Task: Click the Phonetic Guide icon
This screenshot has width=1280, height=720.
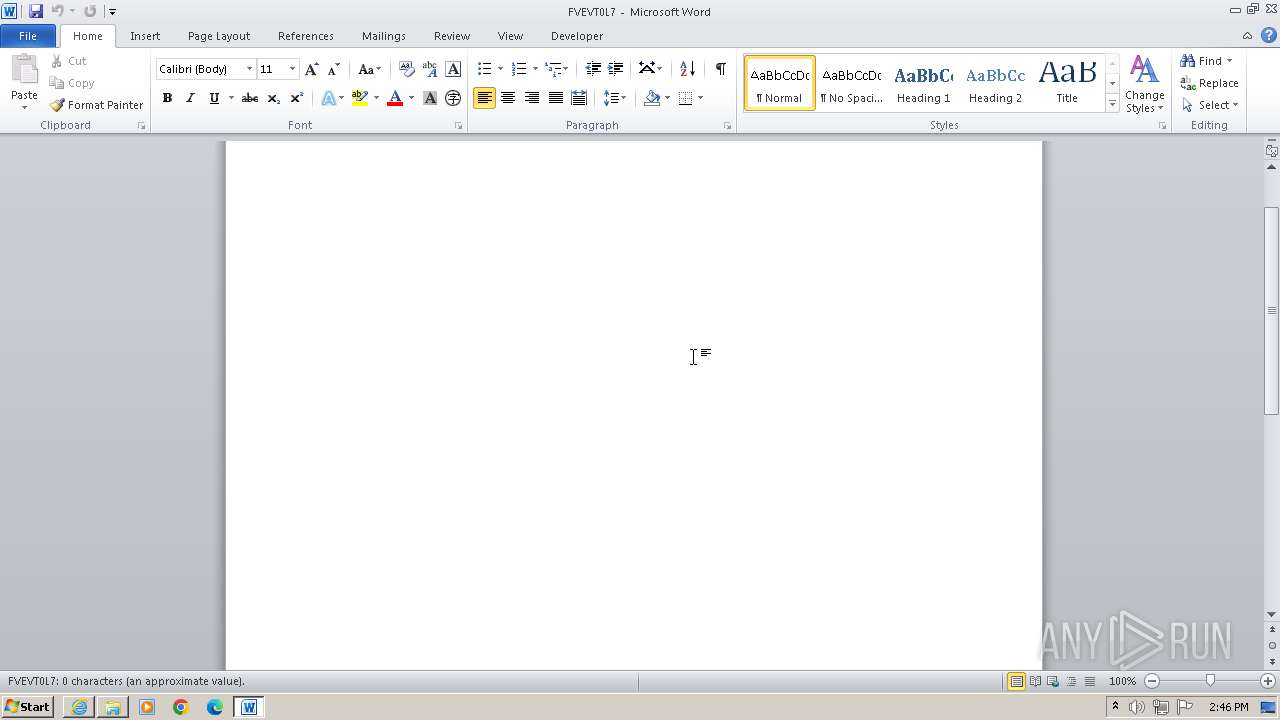Action: (430, 69)
